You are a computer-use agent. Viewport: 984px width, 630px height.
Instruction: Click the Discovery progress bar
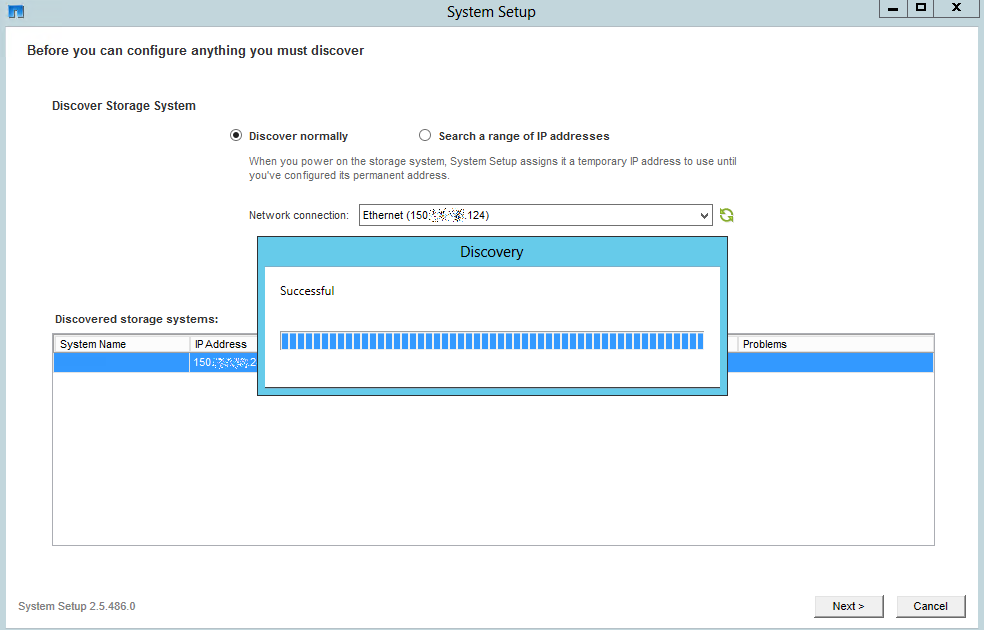(491, 340)
